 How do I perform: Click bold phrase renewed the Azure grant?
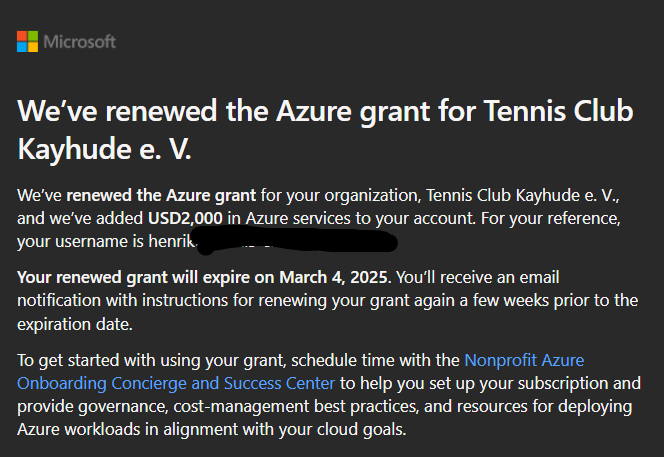[x=161, y=196]
